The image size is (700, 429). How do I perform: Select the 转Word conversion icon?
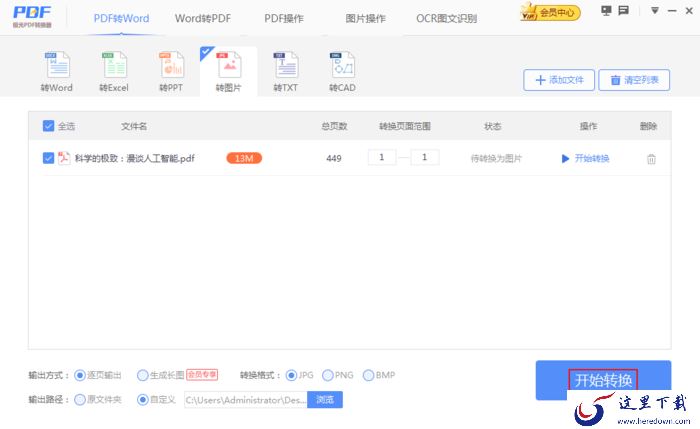click(57, 71)
